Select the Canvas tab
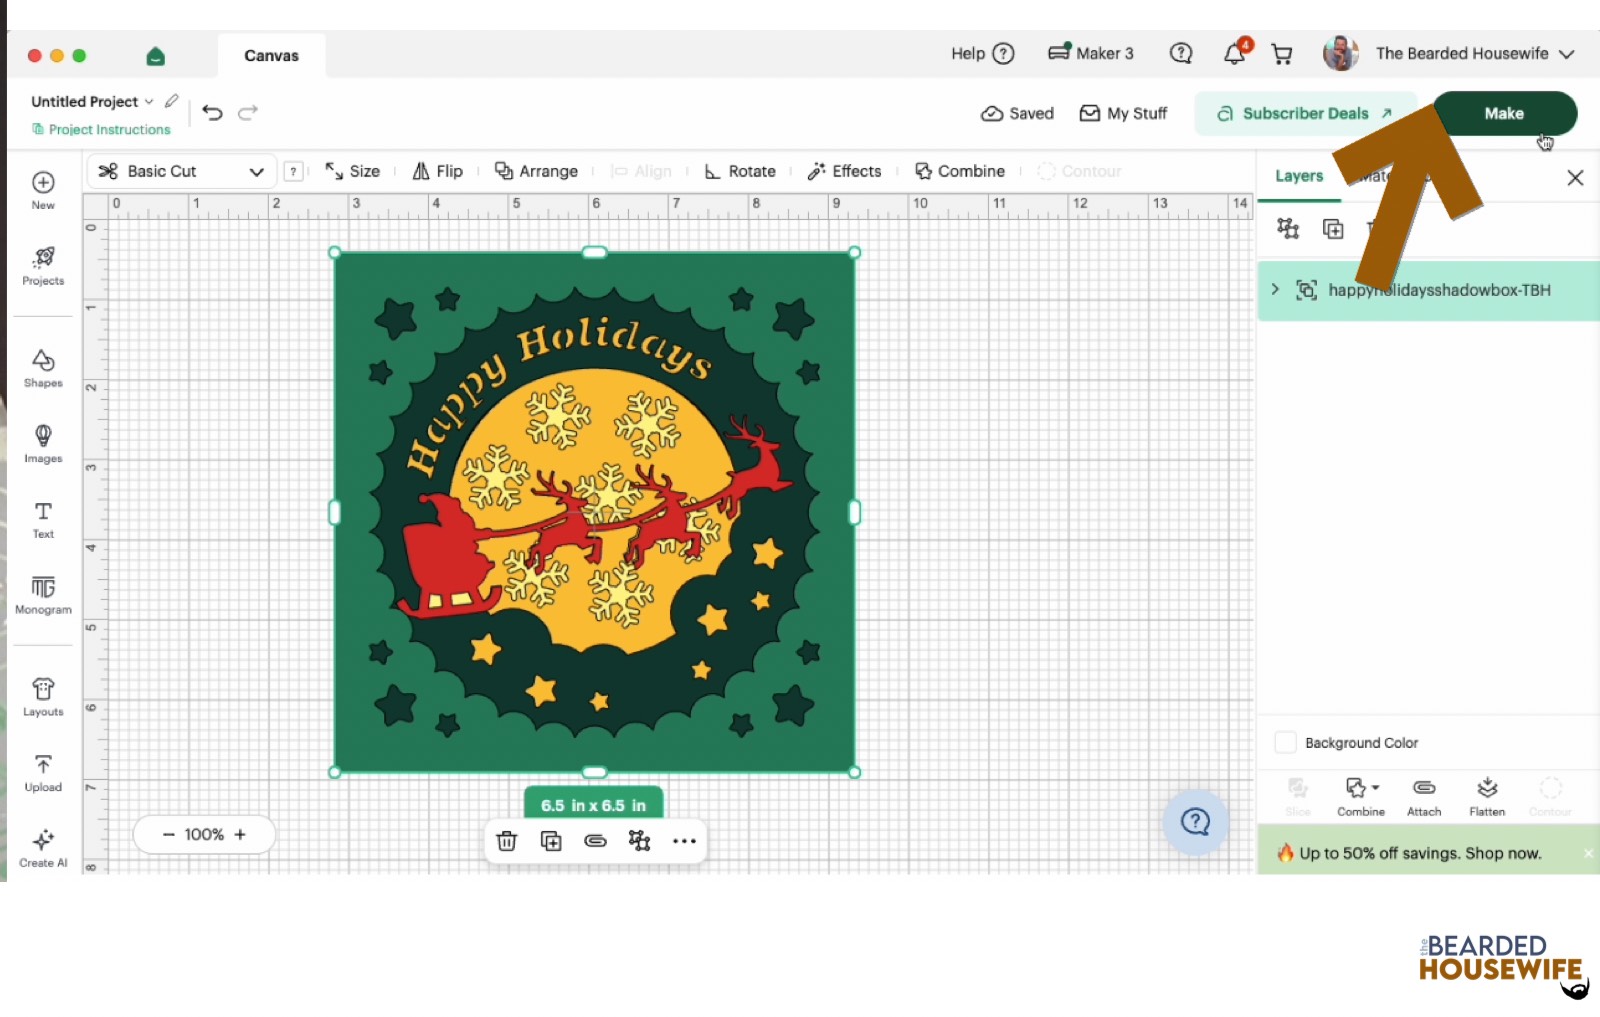The width and height of the screenshot is (1600, 1017). (x=271, y=56)
